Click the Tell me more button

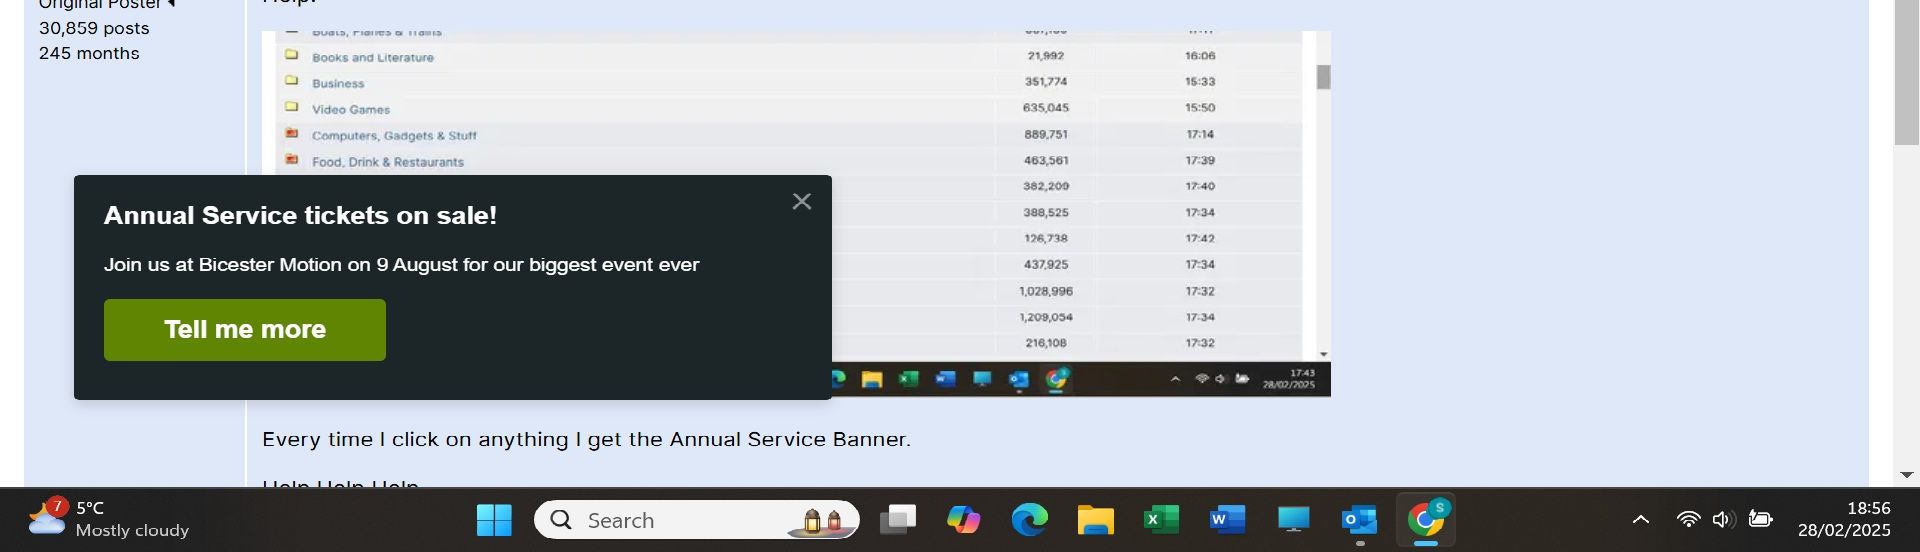(x=245, y=330)
